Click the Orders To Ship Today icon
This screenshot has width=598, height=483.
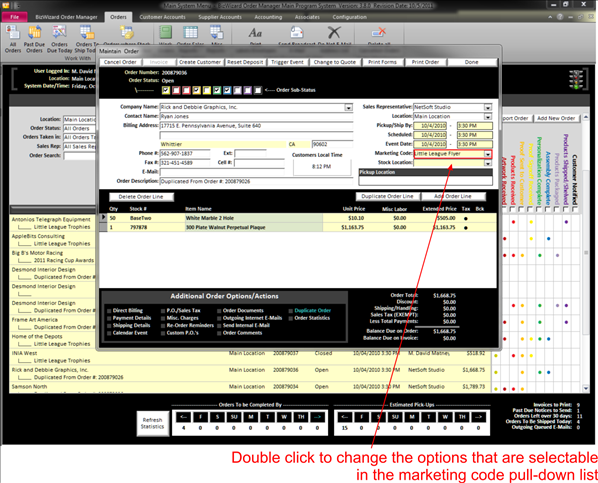[x=87, y=32]
